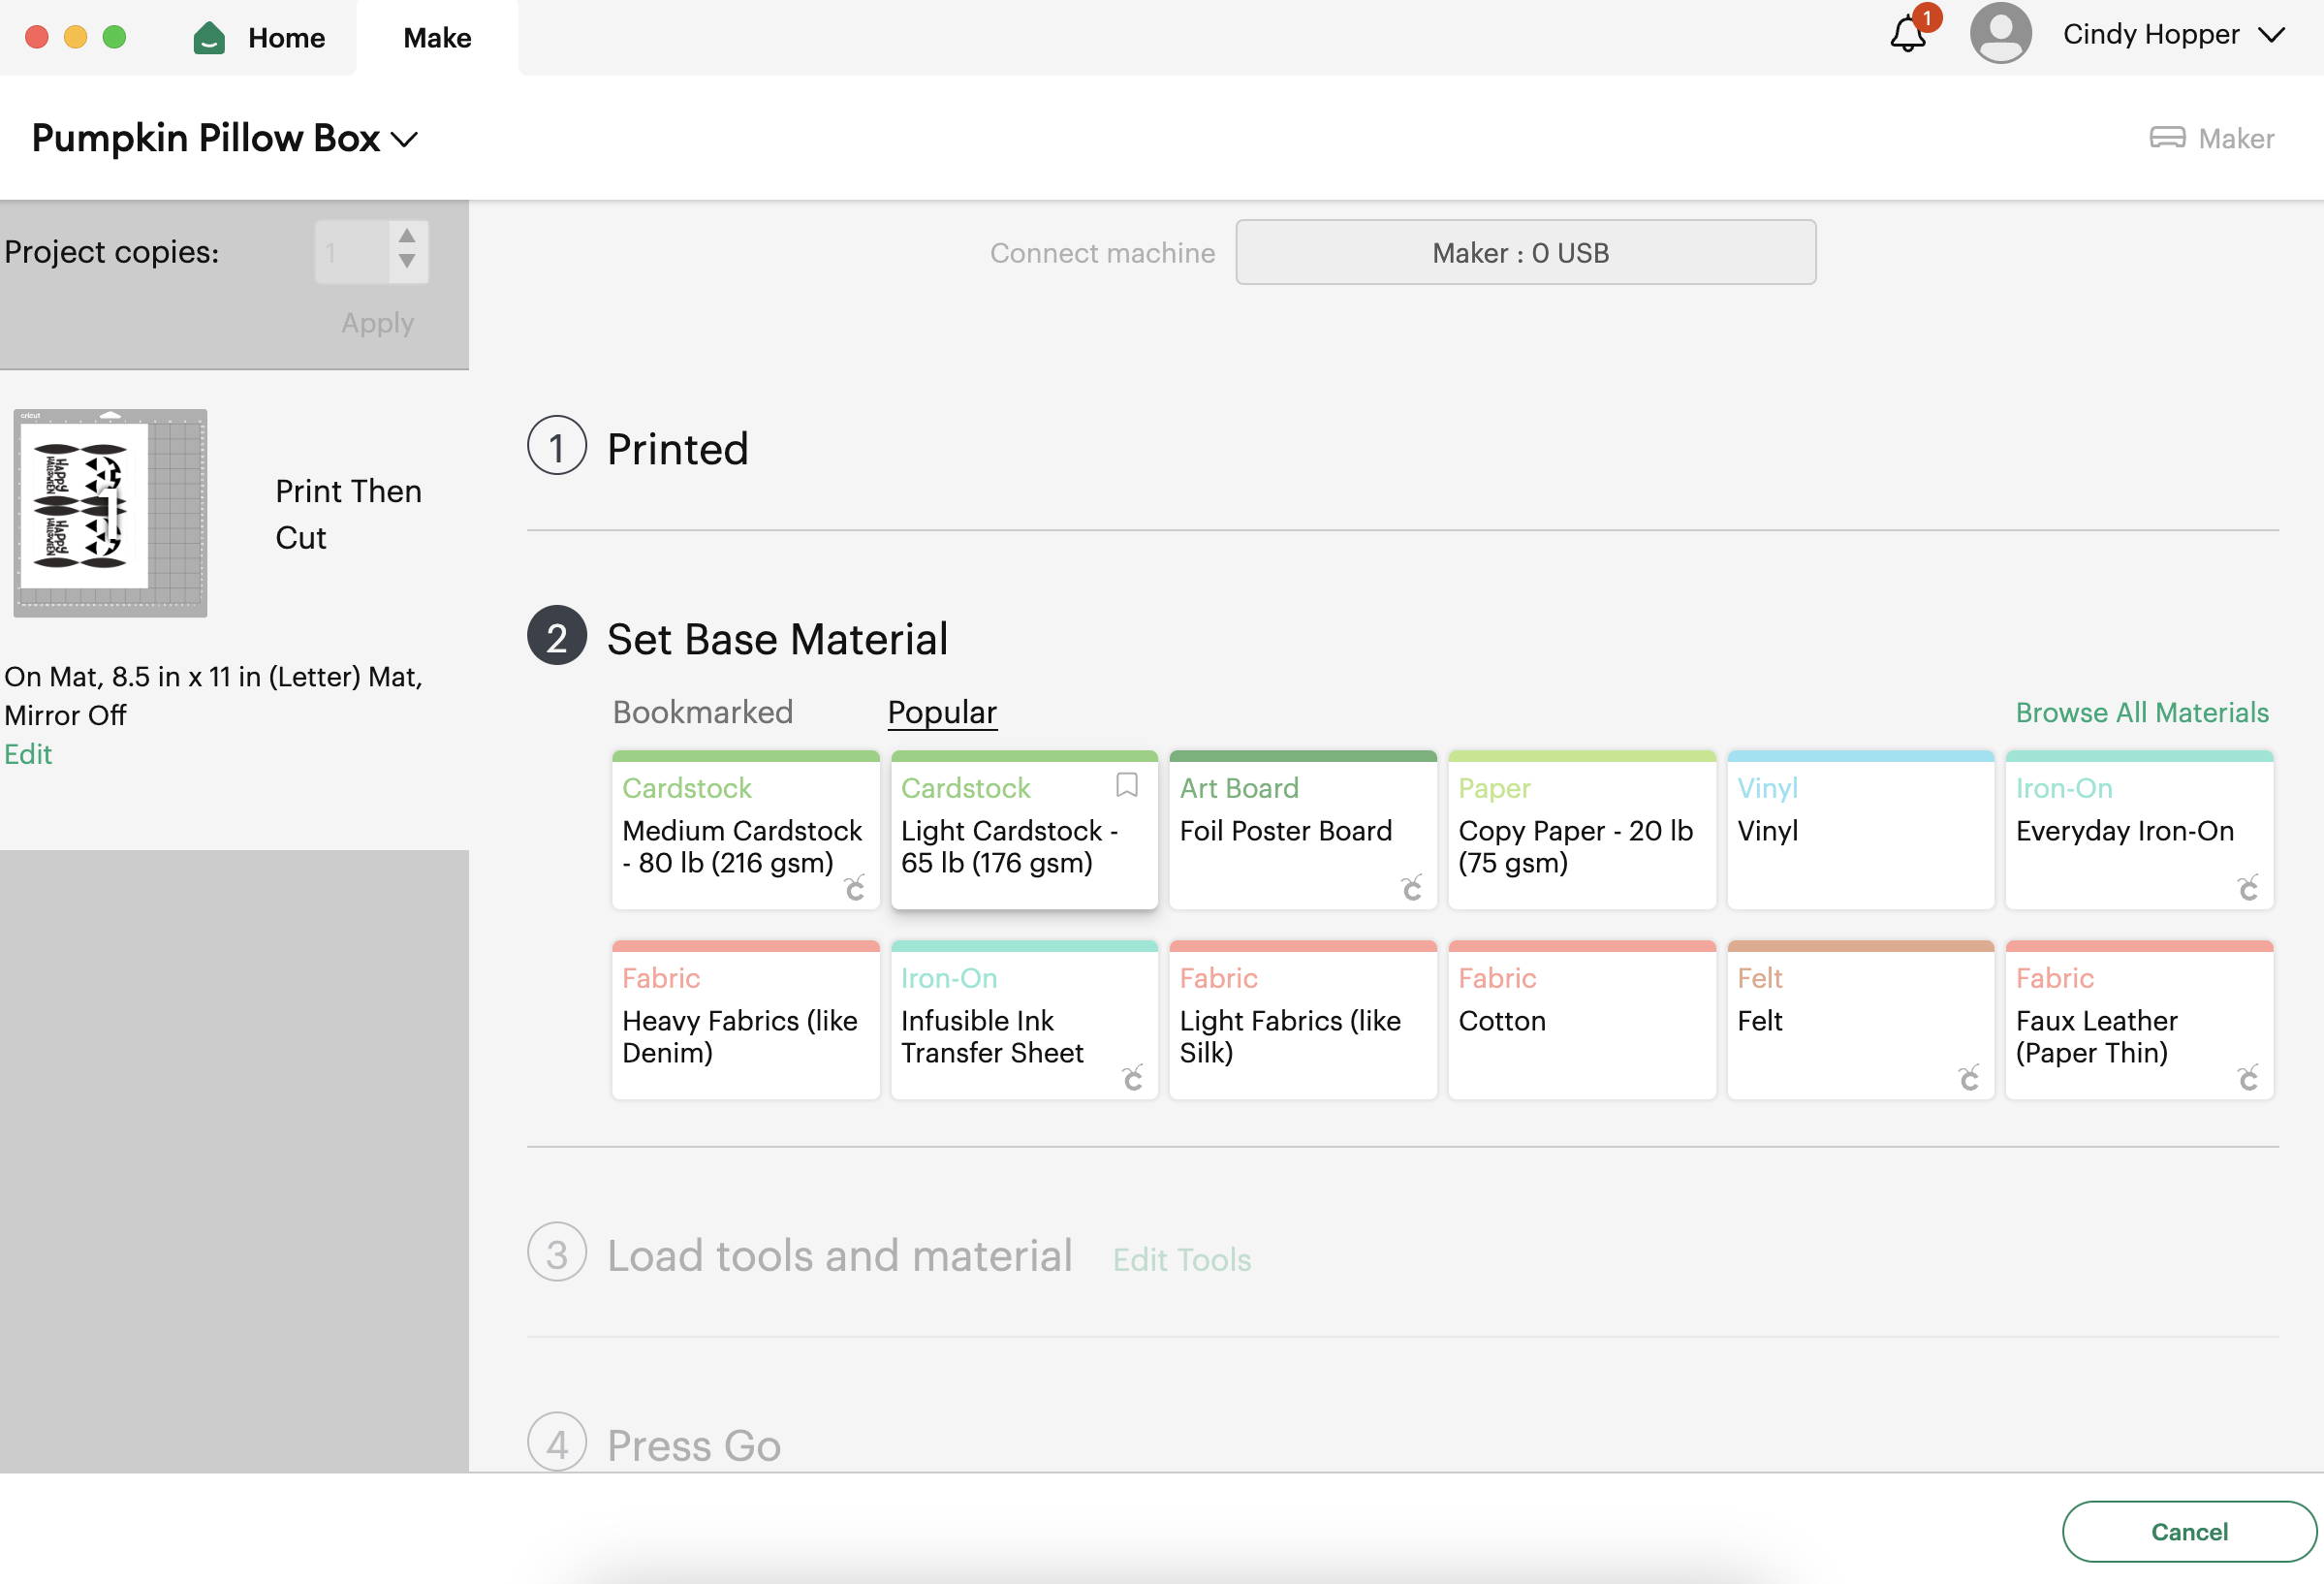Click Cricut logo on Infusible Ink Transfer Sheet card
The height and width of the screenshot is (1584, 2324).
click(1133, 1077)
